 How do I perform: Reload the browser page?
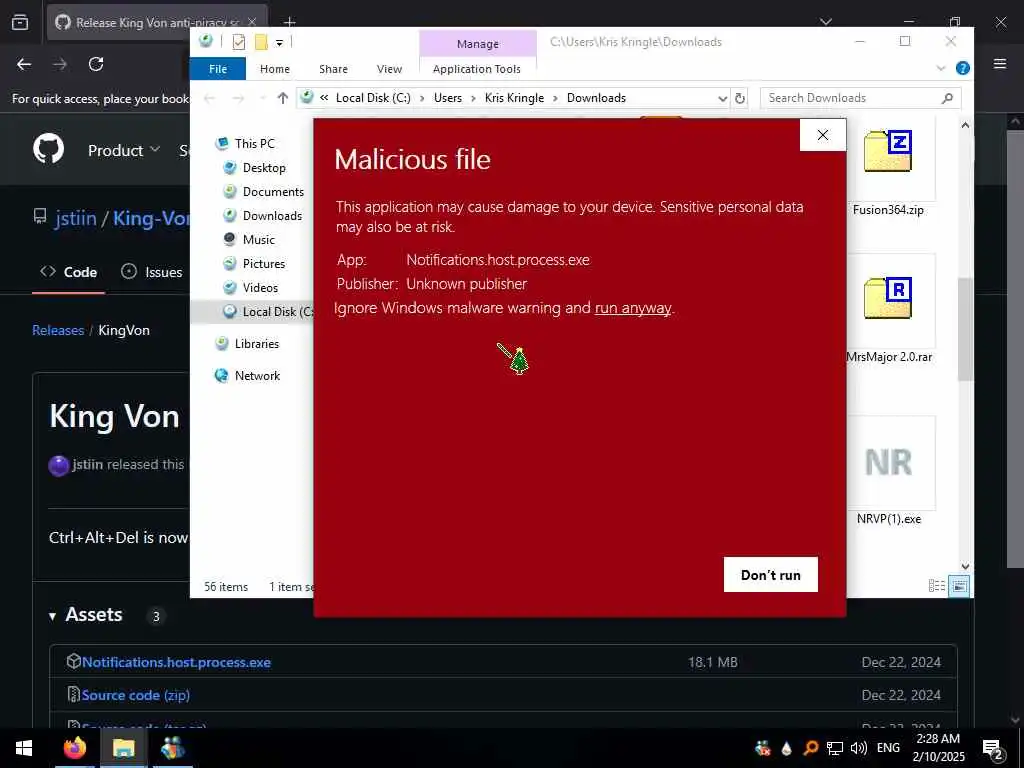click(x=96, y=64)
